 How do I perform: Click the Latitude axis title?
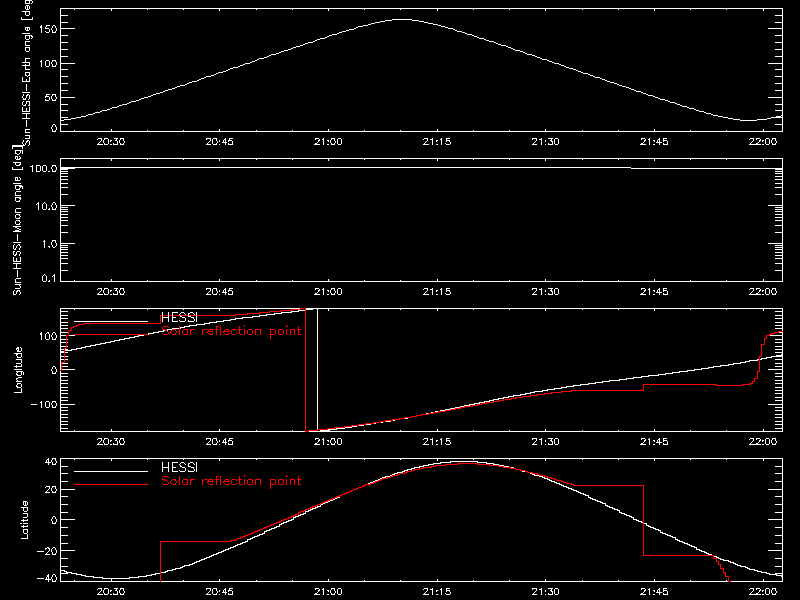tap(24, 520)
